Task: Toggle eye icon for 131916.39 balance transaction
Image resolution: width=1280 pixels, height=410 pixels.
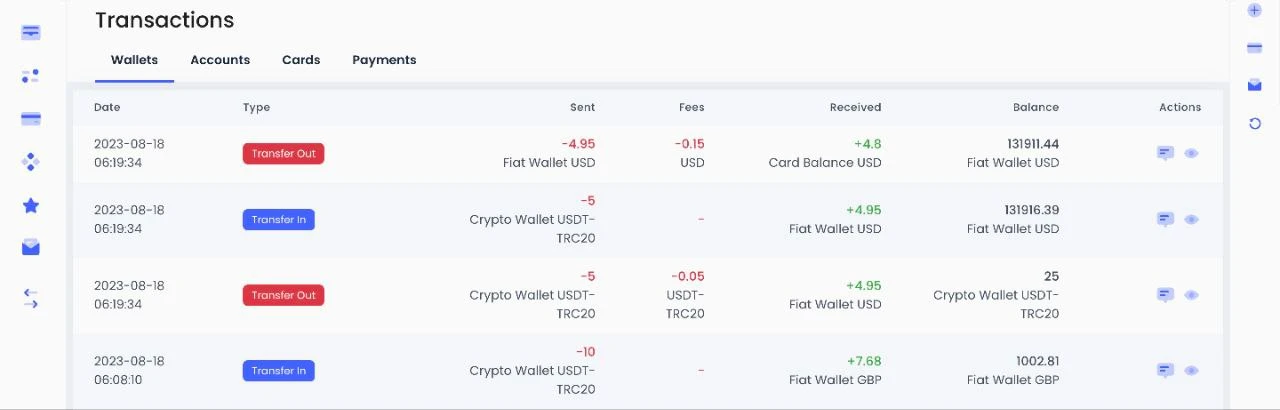Action: coord(1191,219)
